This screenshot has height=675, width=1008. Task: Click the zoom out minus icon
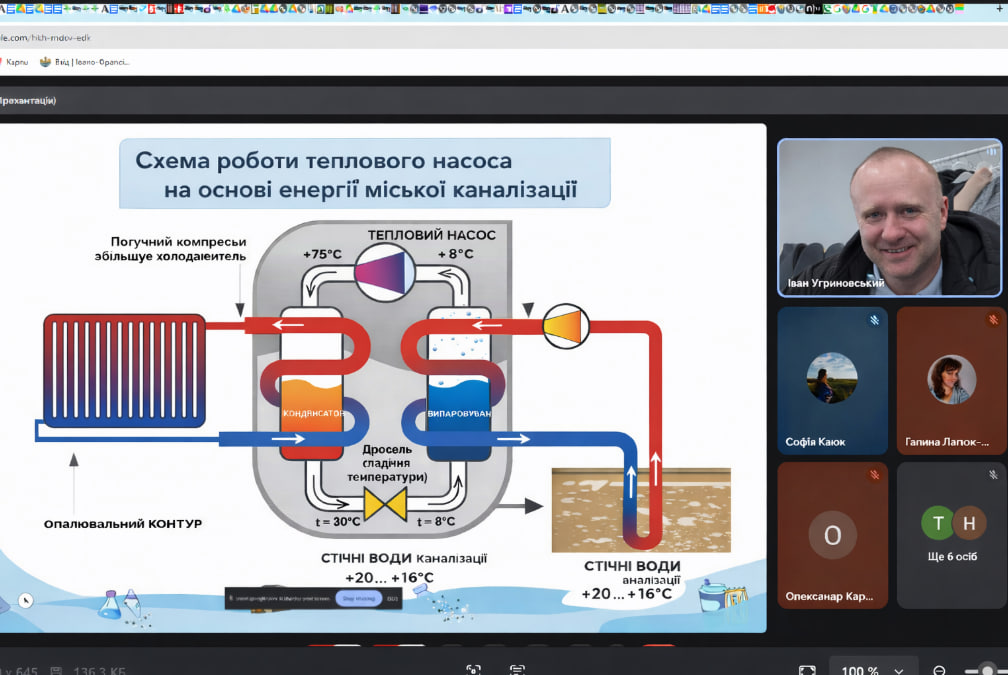939,670
